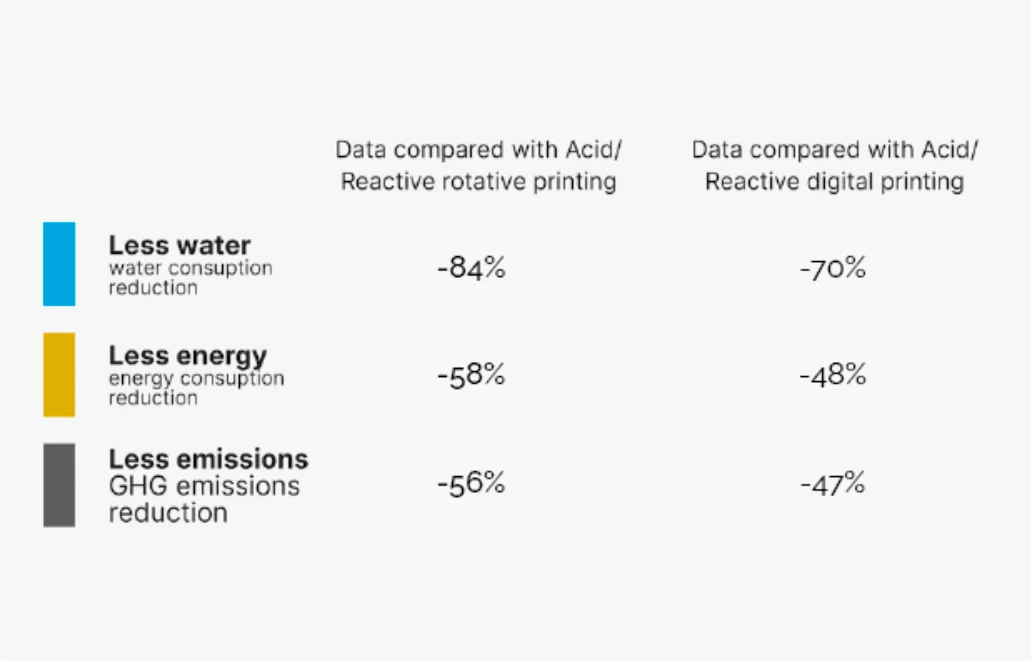The image size is (1031, 661).
Task: Click 'Data compared with Acid/' above rotative printing
Action: click(478, 150)
